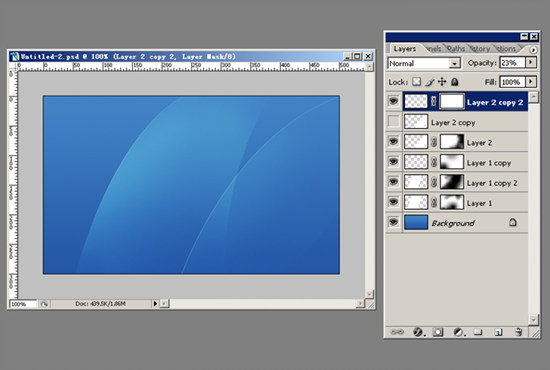
Task: Close the Layers palette window
Action: coord(534,36)
